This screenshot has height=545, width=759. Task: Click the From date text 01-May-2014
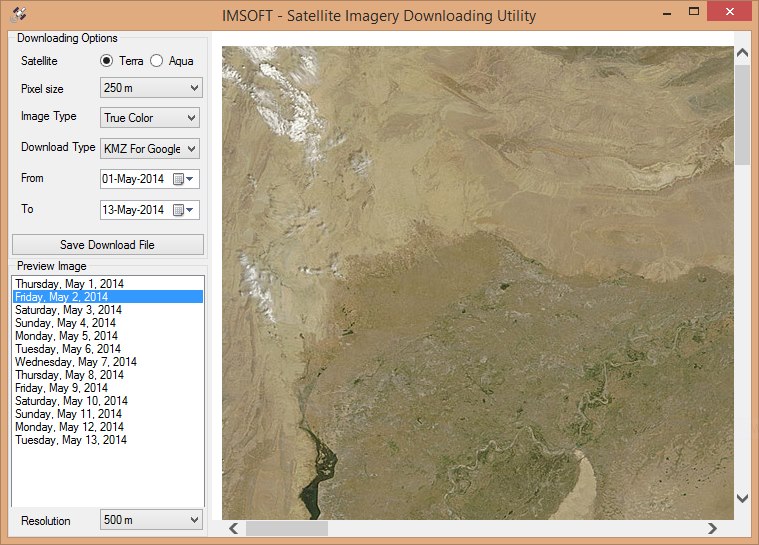(133, 179)
